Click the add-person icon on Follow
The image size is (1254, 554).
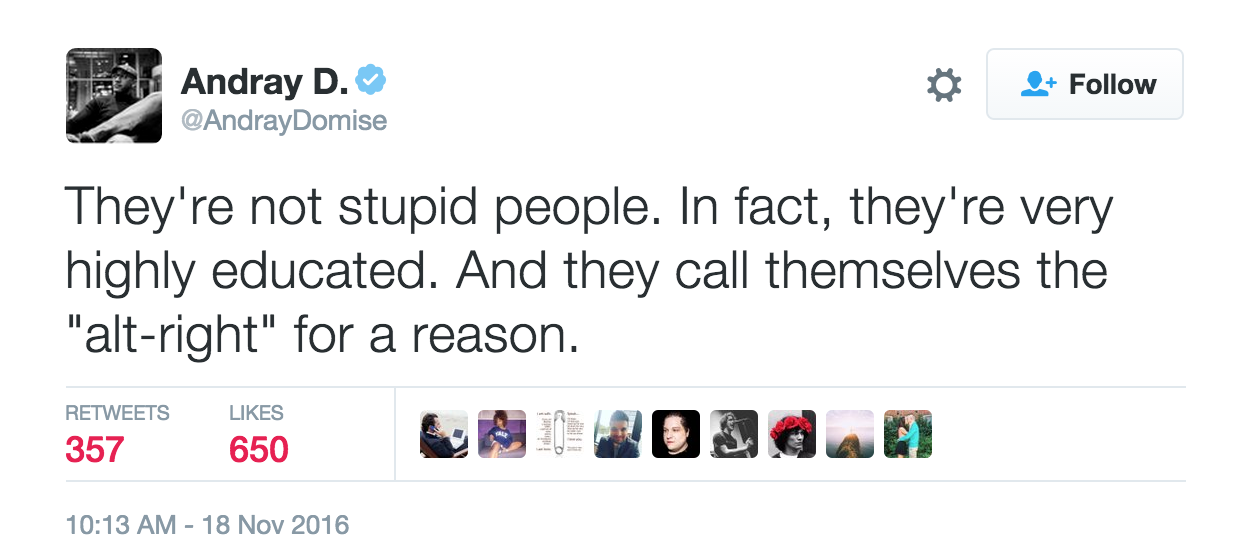pyautogui.click(x=1038, y=85)
